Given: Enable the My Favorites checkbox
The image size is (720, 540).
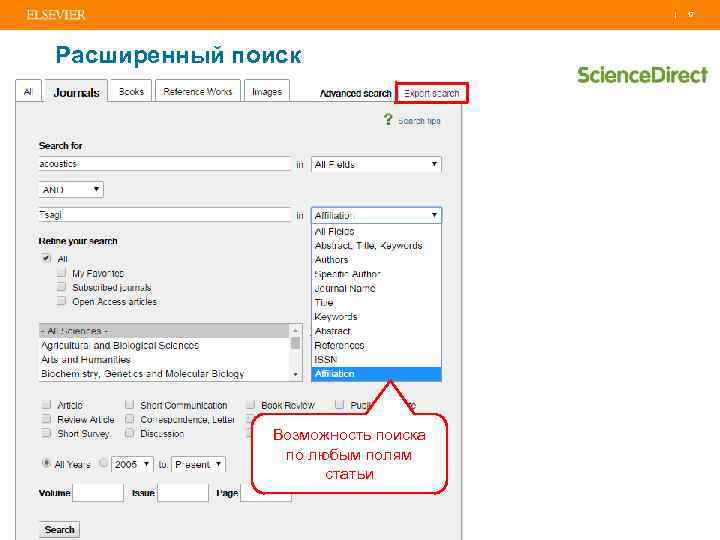Looking at the screenshot, I should 61,273.
